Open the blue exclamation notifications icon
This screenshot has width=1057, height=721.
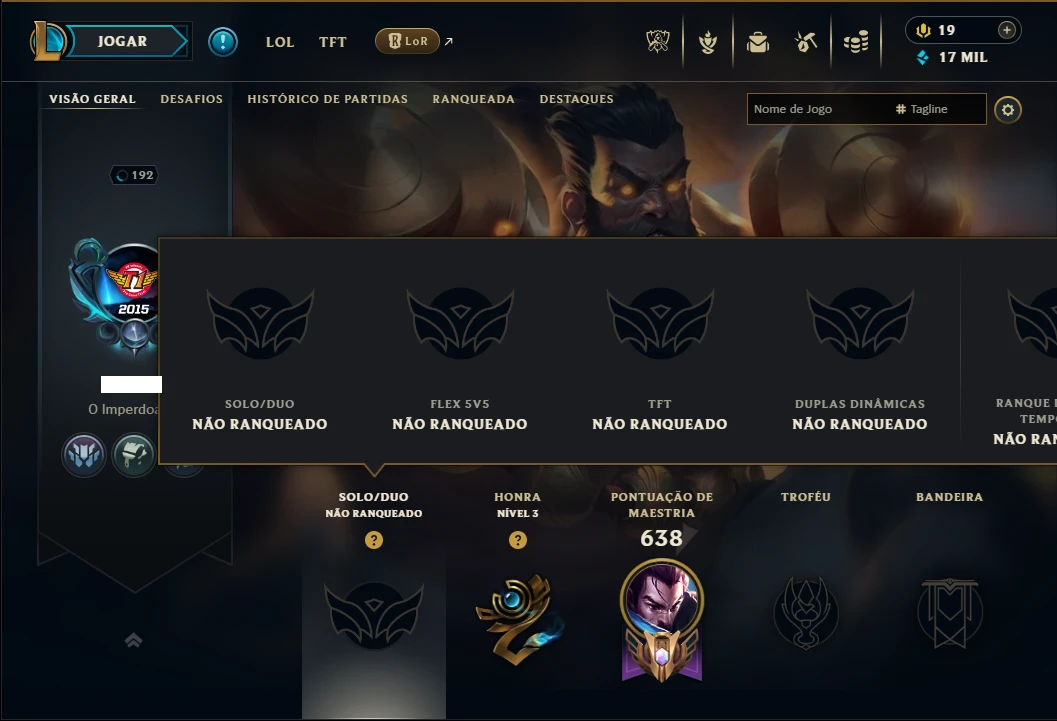point(222,42)
